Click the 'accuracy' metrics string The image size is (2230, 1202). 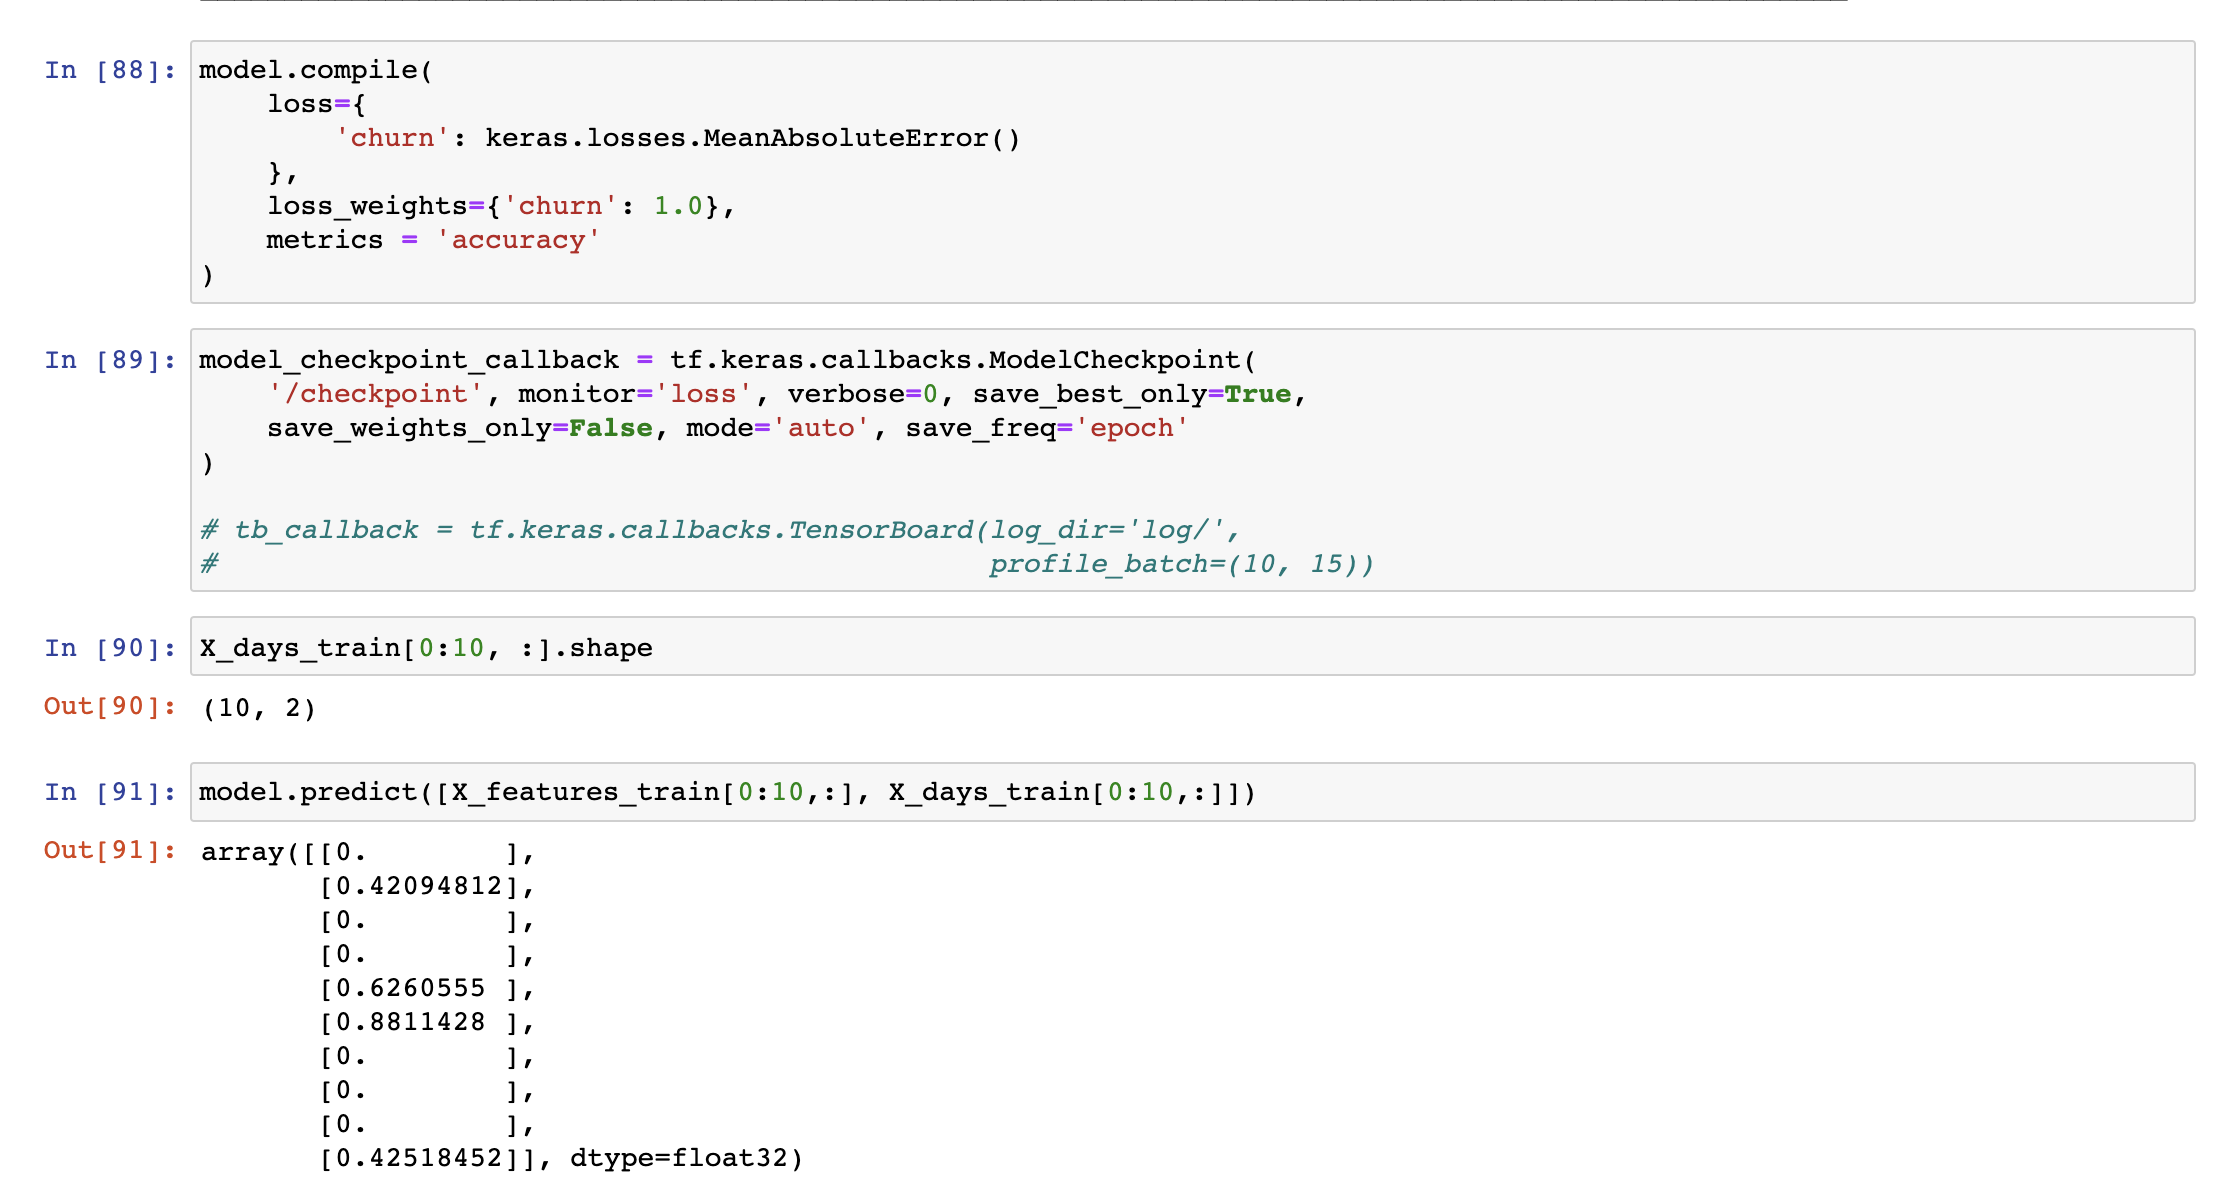point(517,240)
